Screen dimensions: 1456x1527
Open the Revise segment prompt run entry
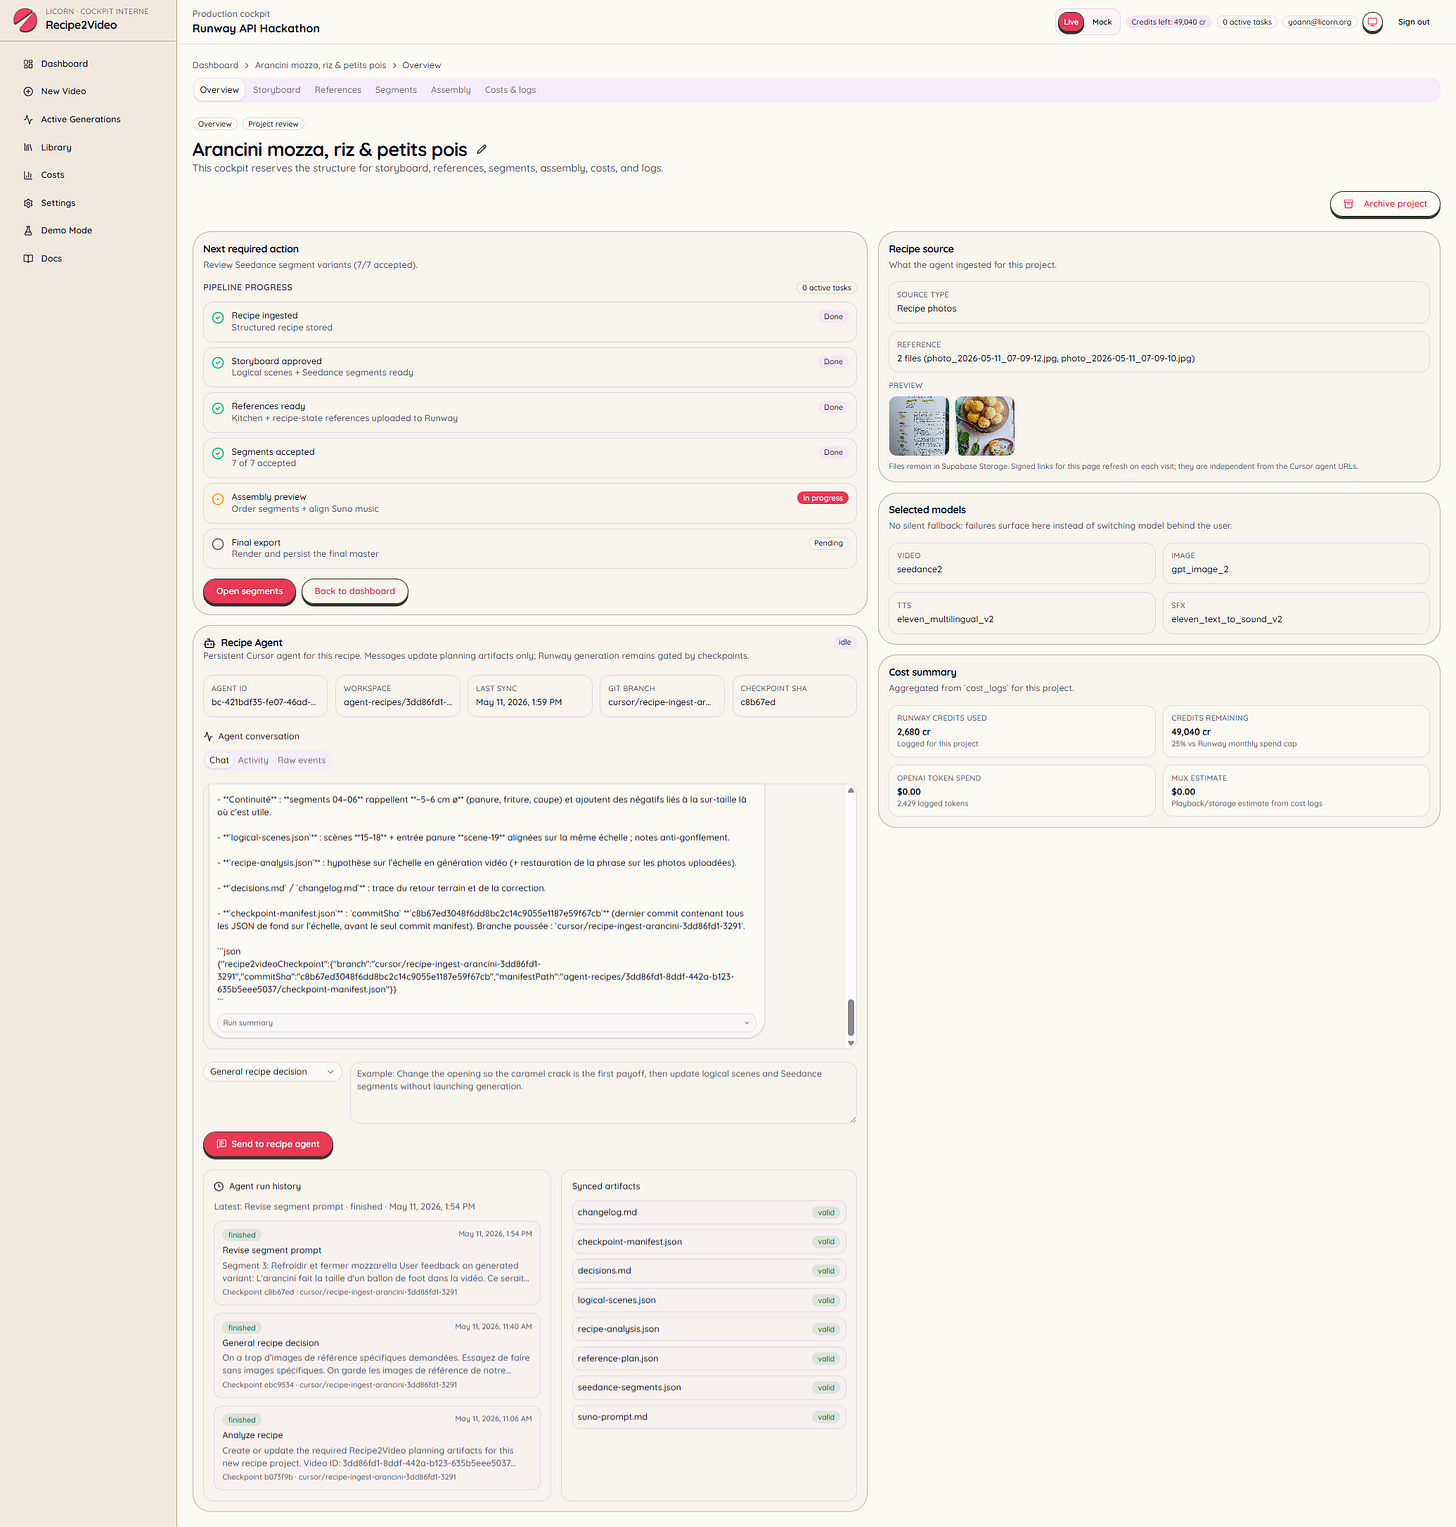pyautogui.click(x=377, y=1263)
